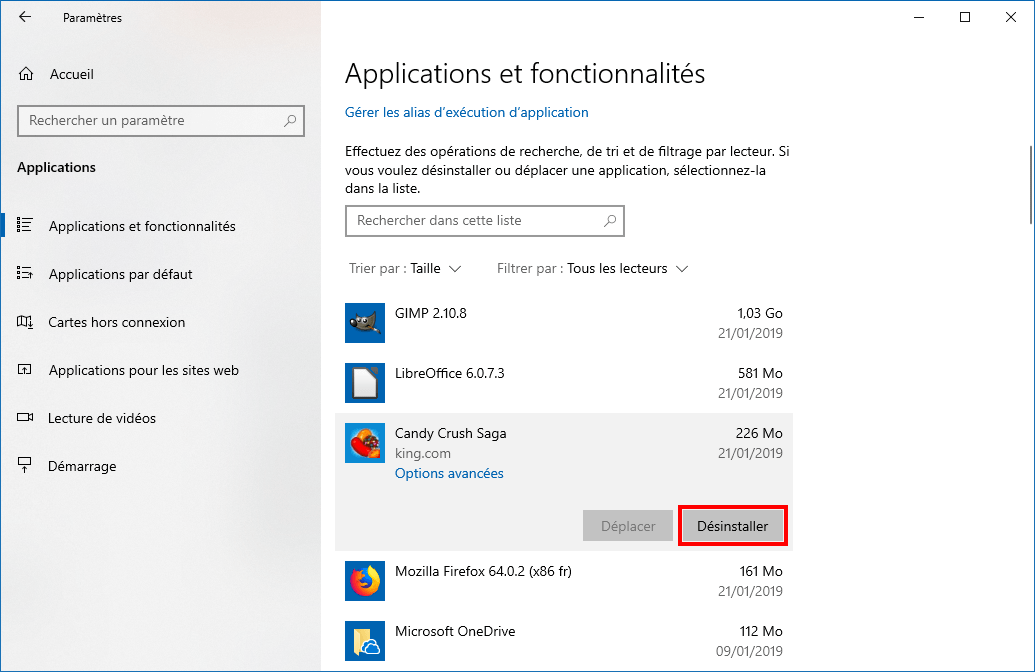Click the Applications pour les sites web icon

coord(24,370)
